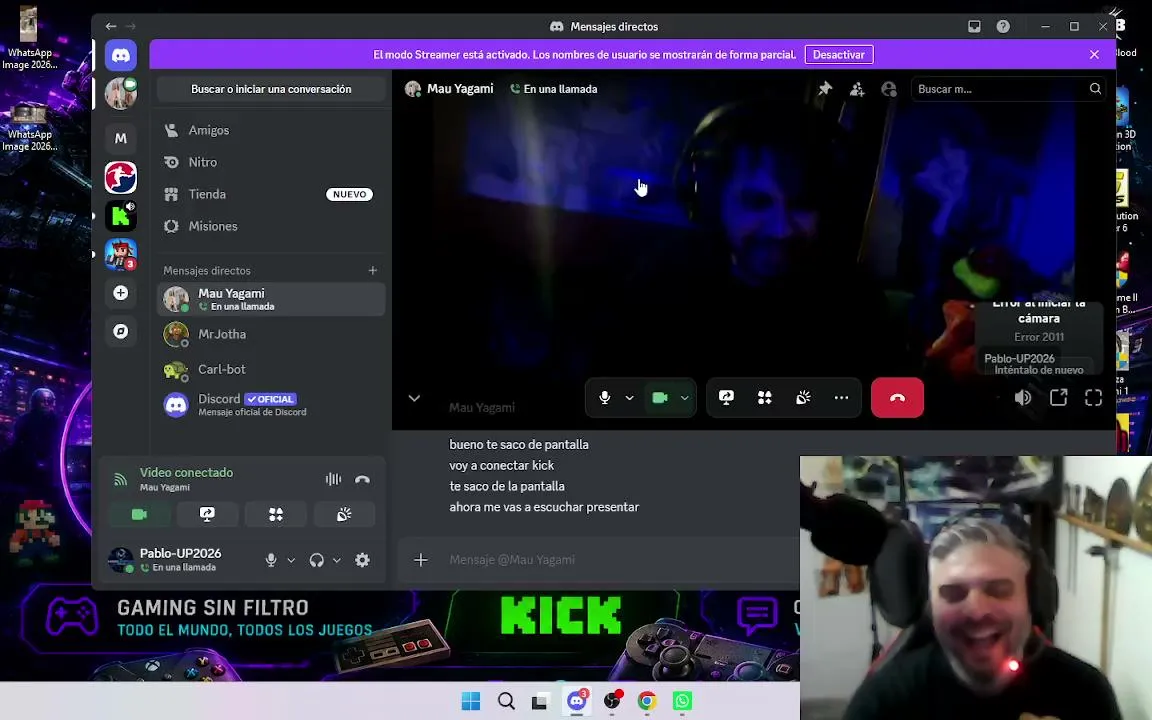Click Inténtalo de nuevo camera retry
Image resolution: width=1152 pixels, height=720 pixels.
coord(1039,370)
